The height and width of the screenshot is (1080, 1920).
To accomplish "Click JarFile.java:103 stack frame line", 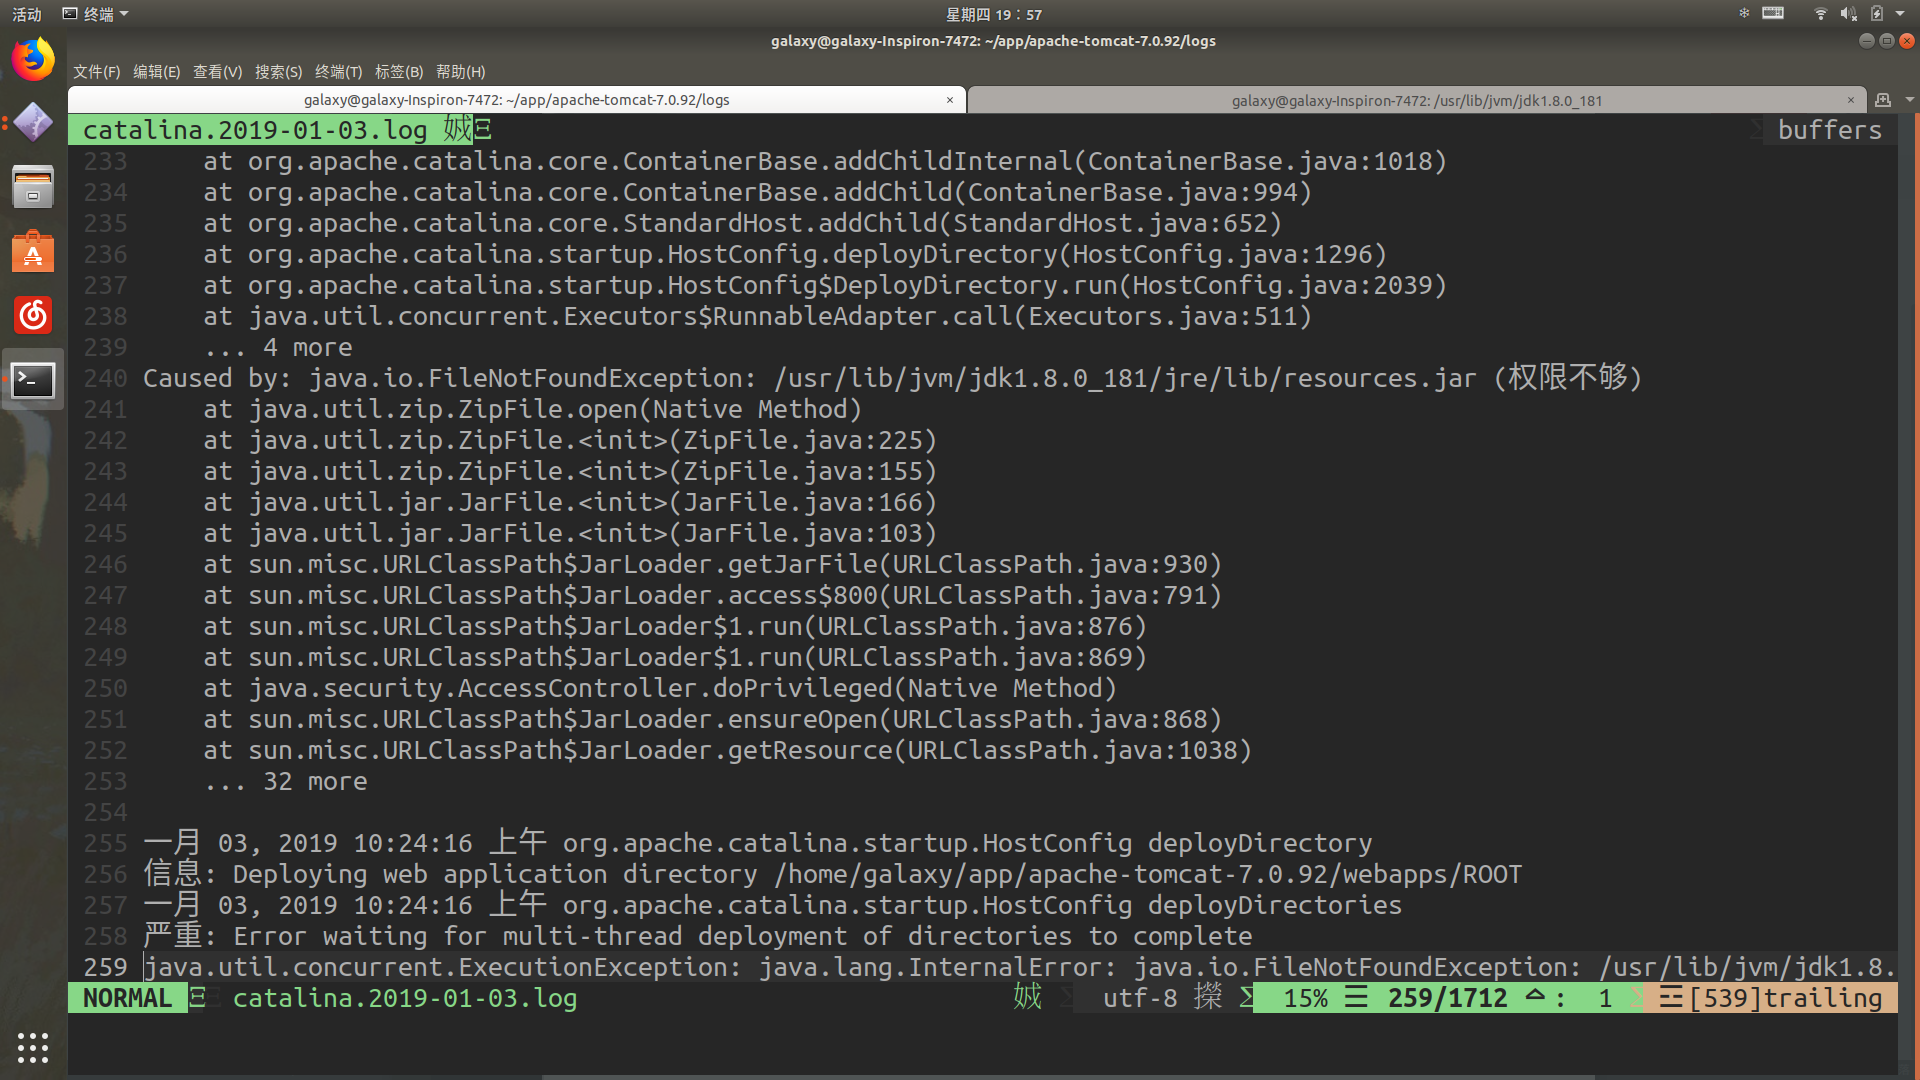I will click(x=570, y=533).
